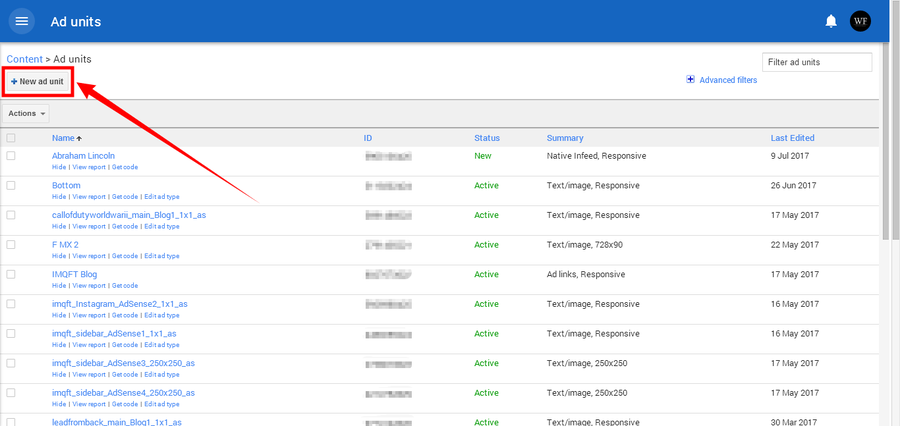Viewport: 900px width, 426px height.
Task: Focus the Filter ad units field
Action: 817,62
